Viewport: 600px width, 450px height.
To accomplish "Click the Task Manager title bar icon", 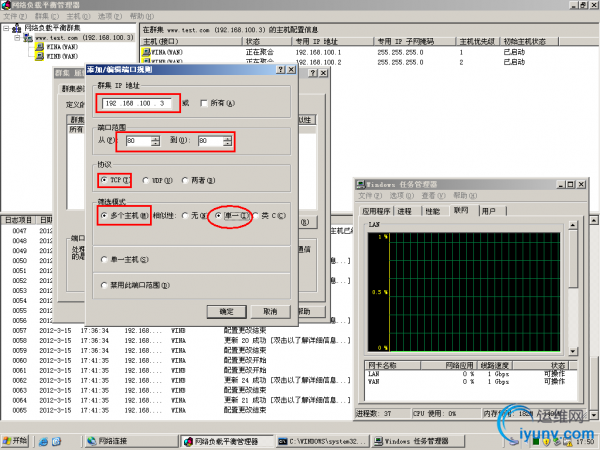I will 360,184.
